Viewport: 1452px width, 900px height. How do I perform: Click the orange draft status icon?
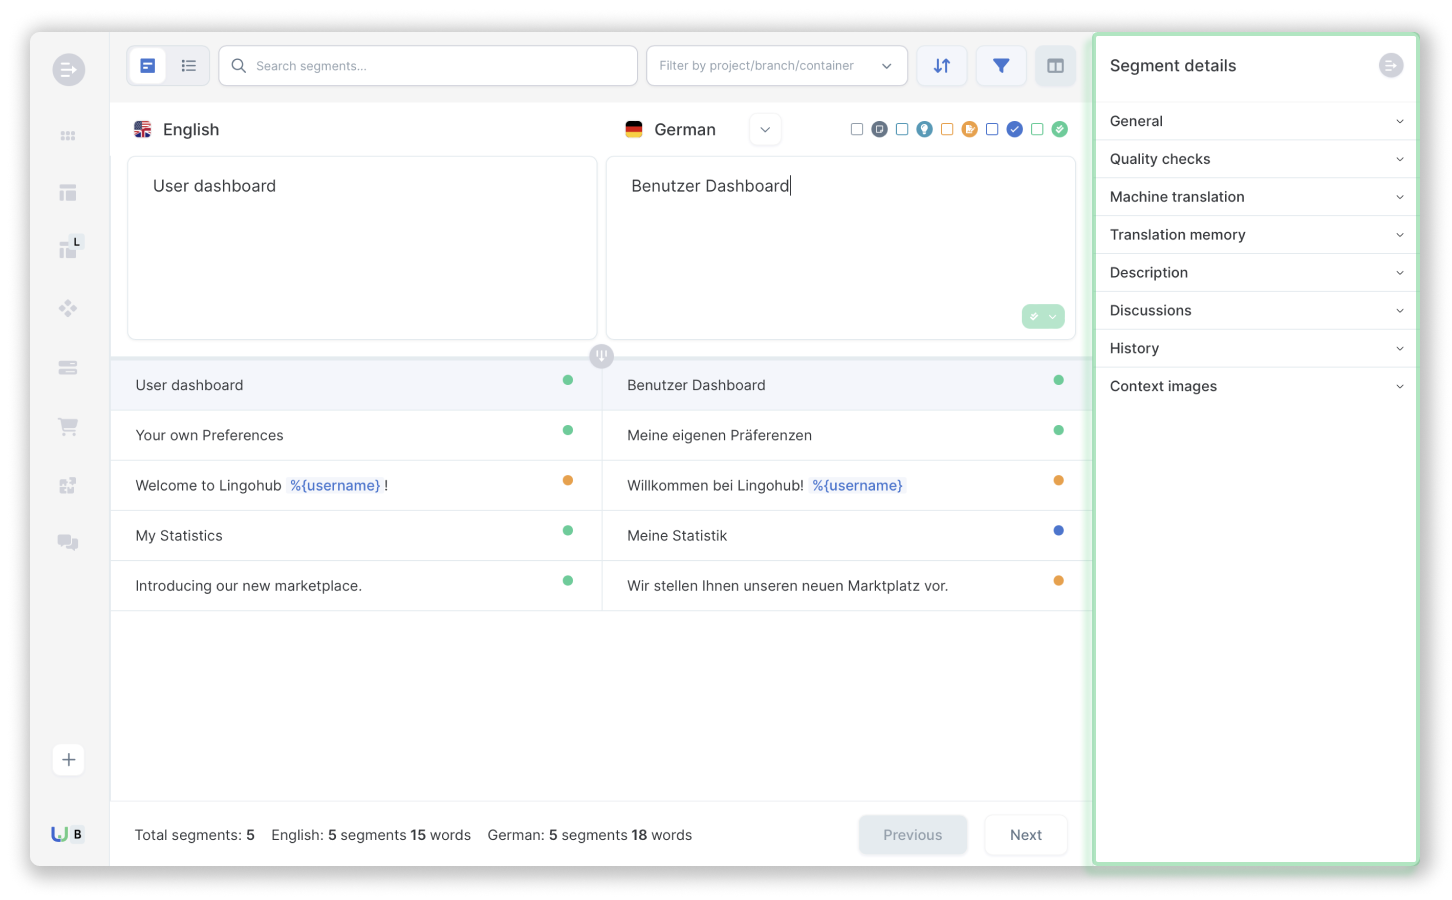[x=970, y=129]
